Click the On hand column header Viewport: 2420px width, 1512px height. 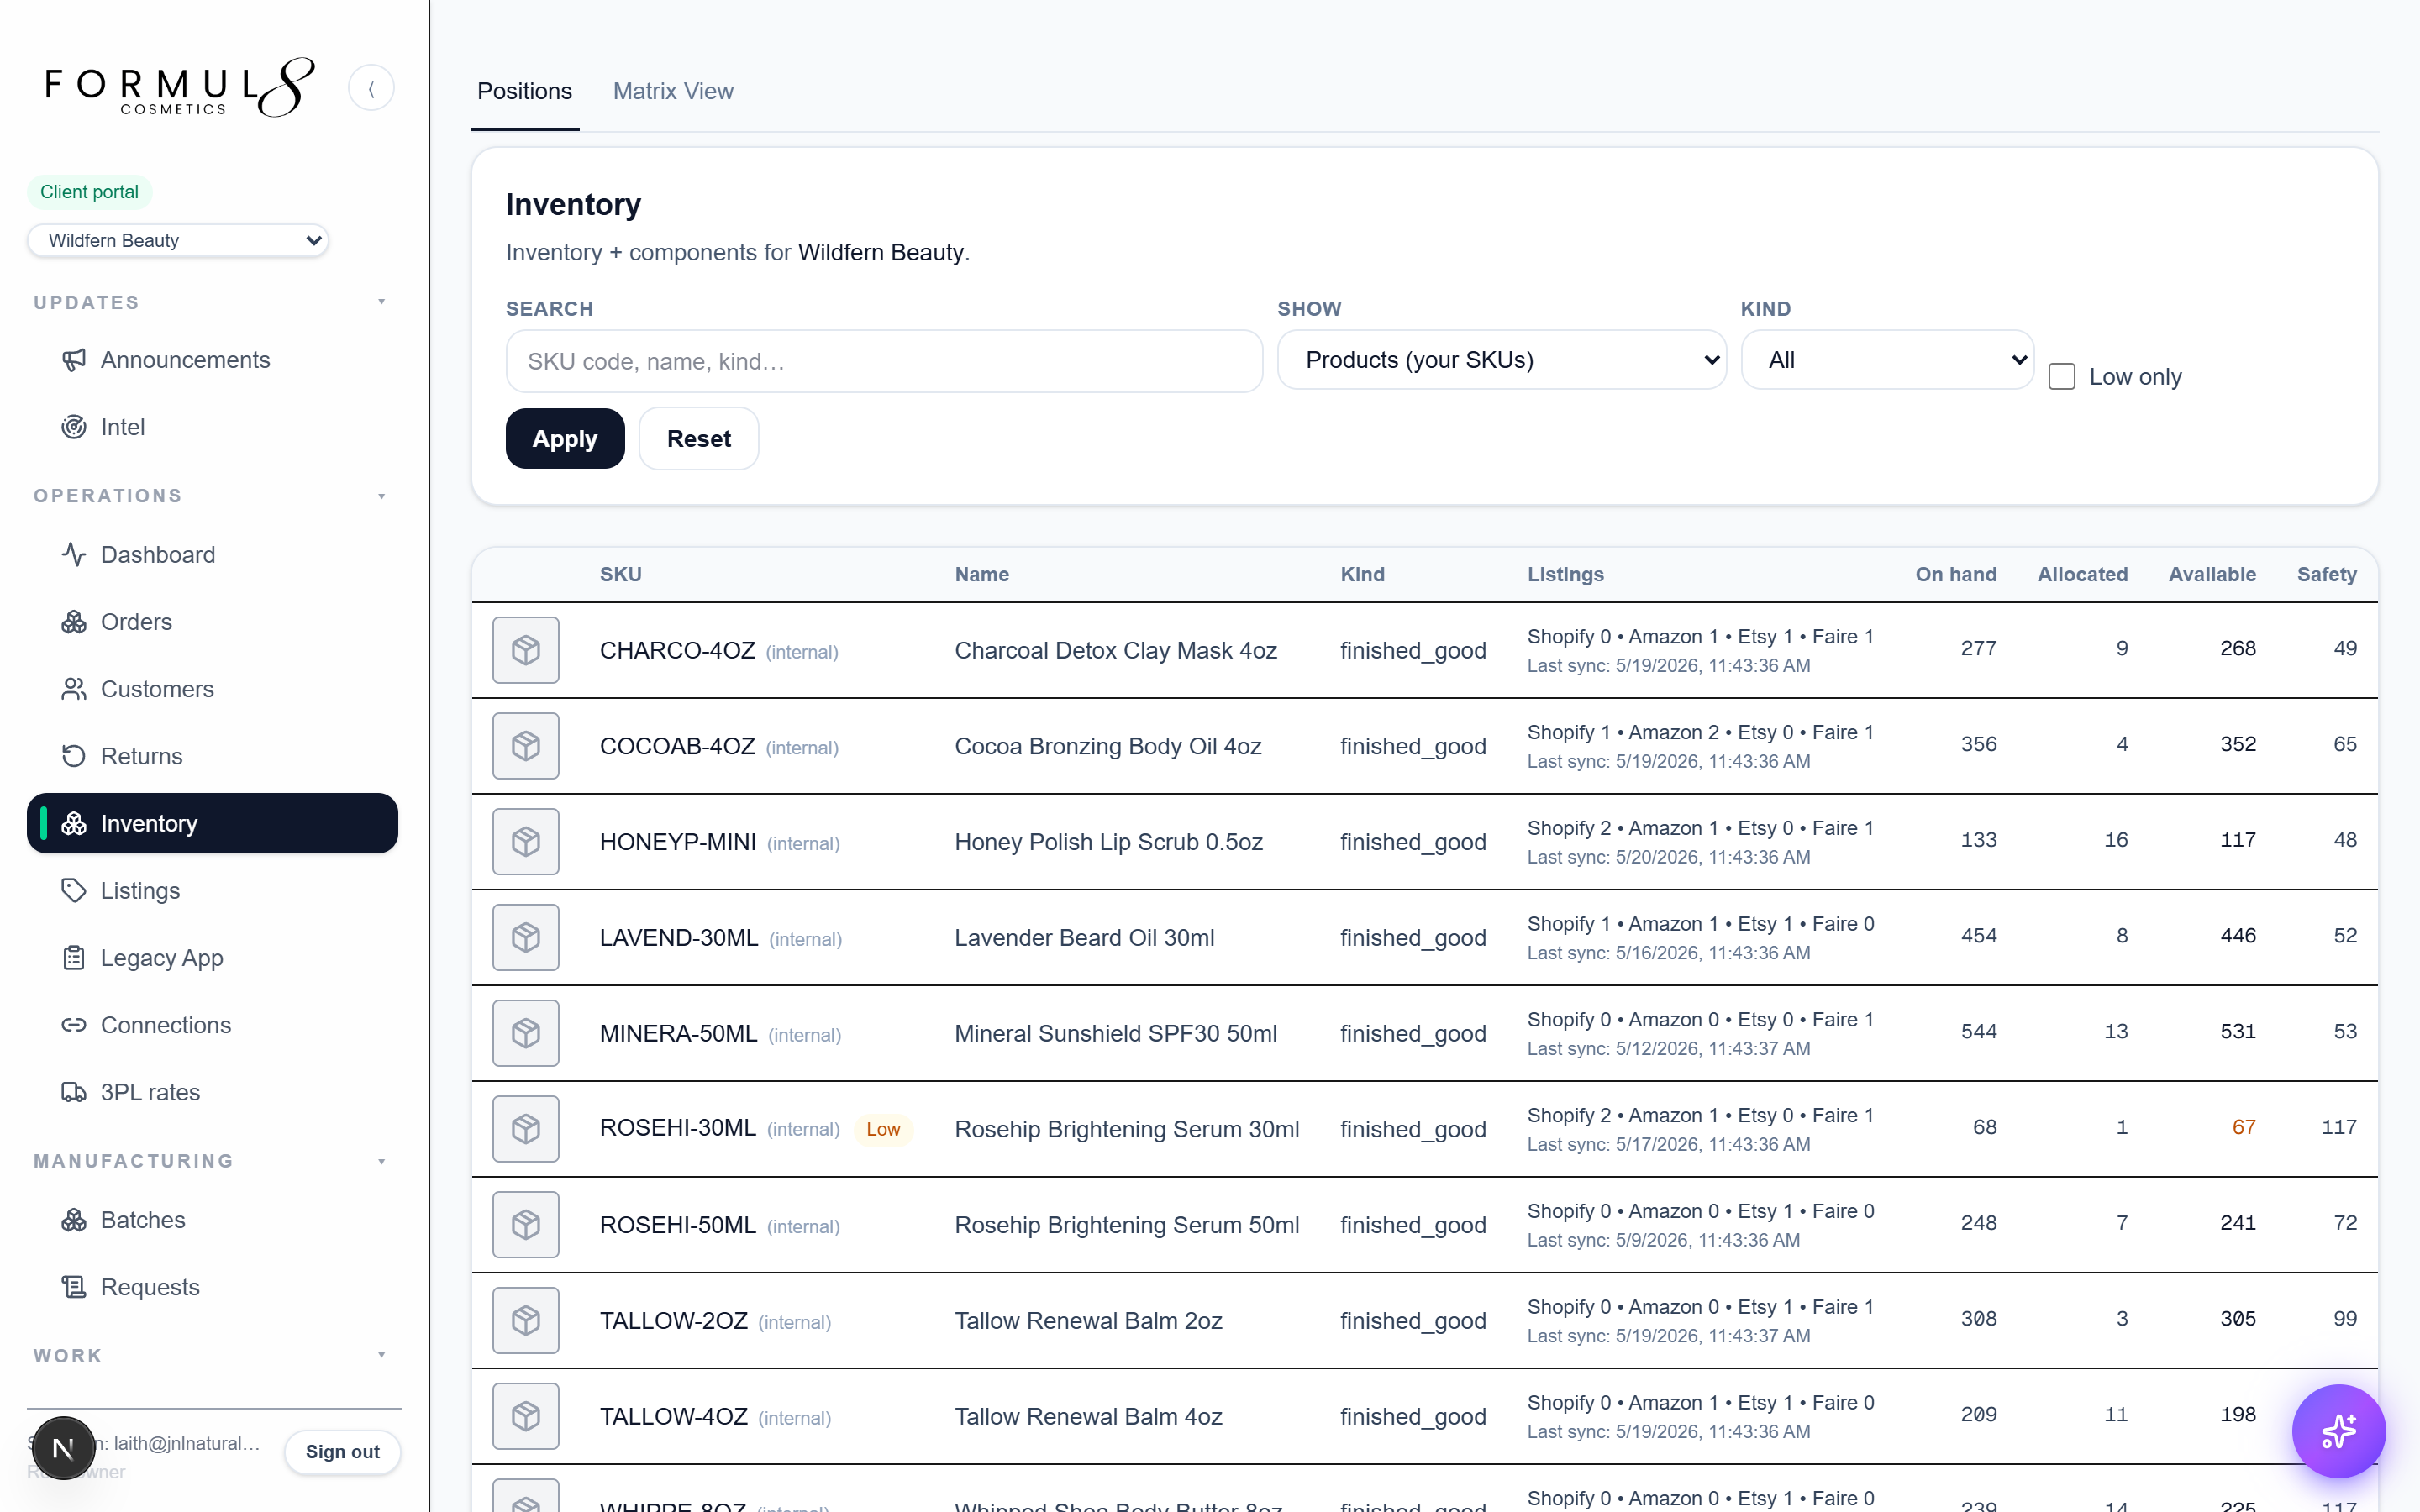pos(1956,574)
